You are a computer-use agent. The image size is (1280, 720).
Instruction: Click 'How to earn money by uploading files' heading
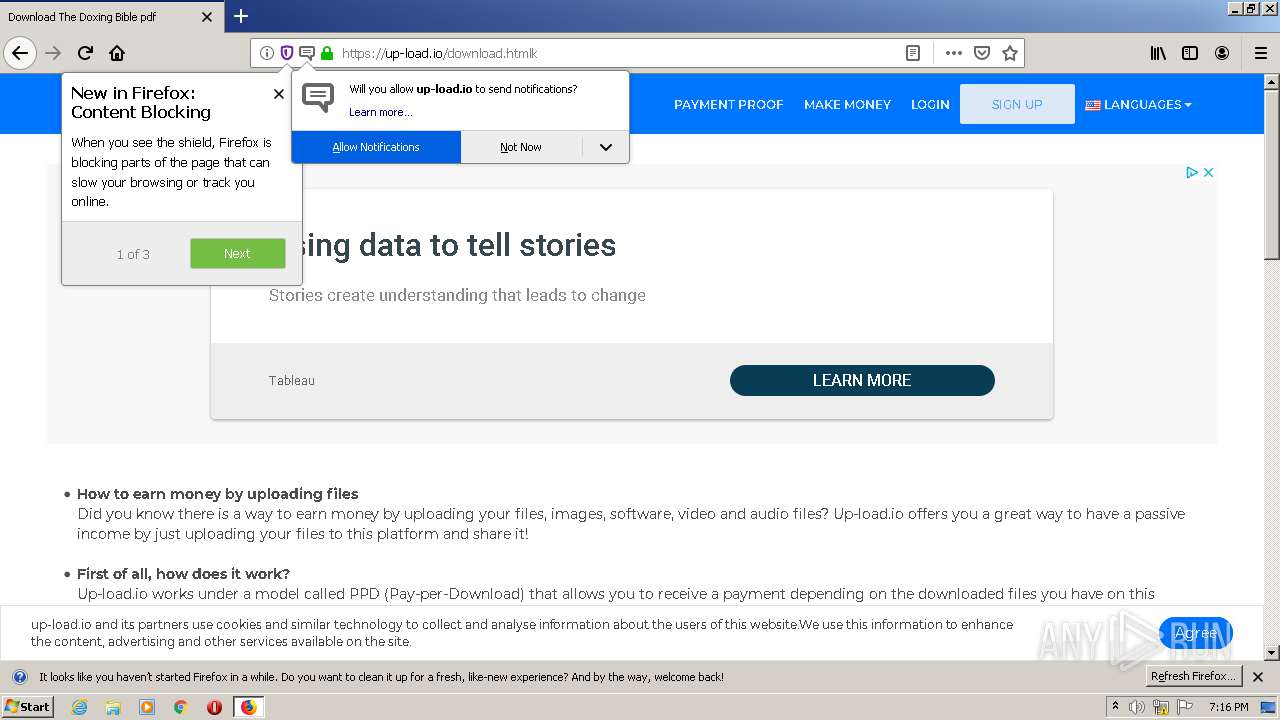pyautogui.click(x=218, y=494)
